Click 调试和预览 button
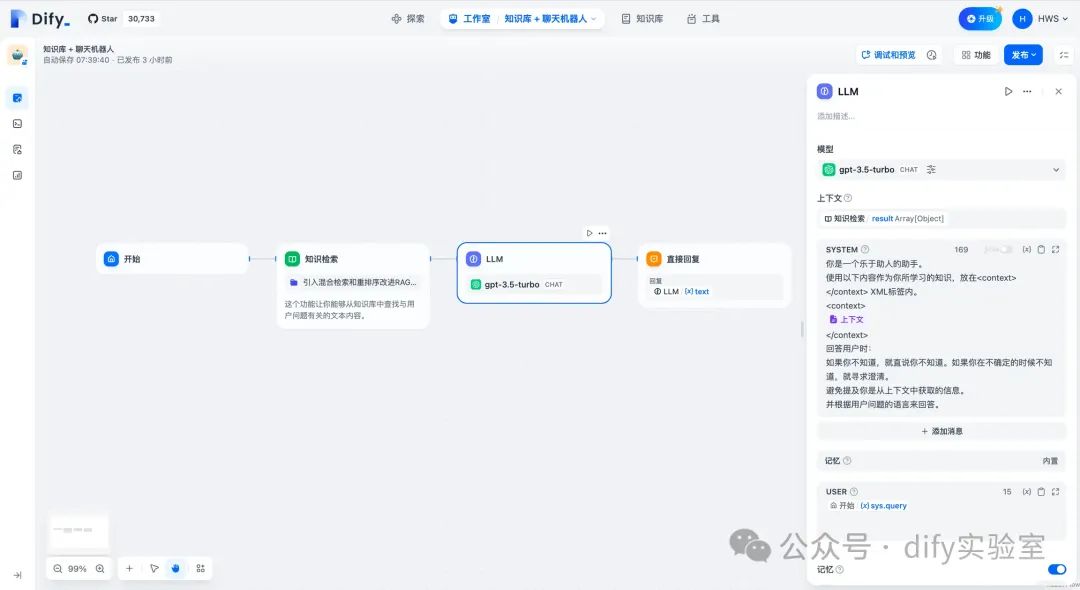This screenshot has height=590, width=1080. pyautogui.click(x=888, y=55)
